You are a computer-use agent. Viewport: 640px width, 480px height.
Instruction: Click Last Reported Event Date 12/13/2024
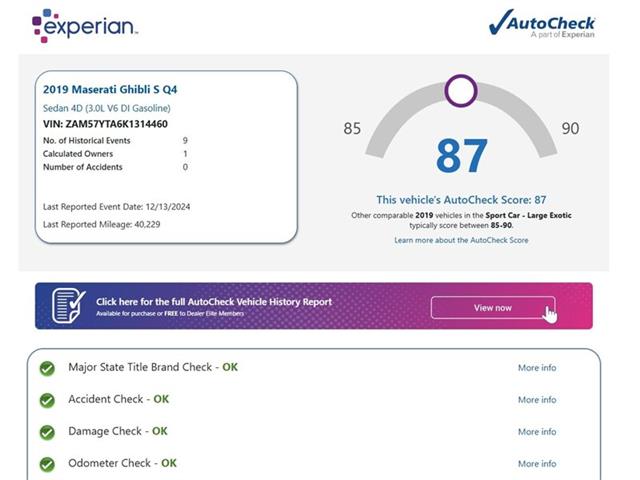116,207
